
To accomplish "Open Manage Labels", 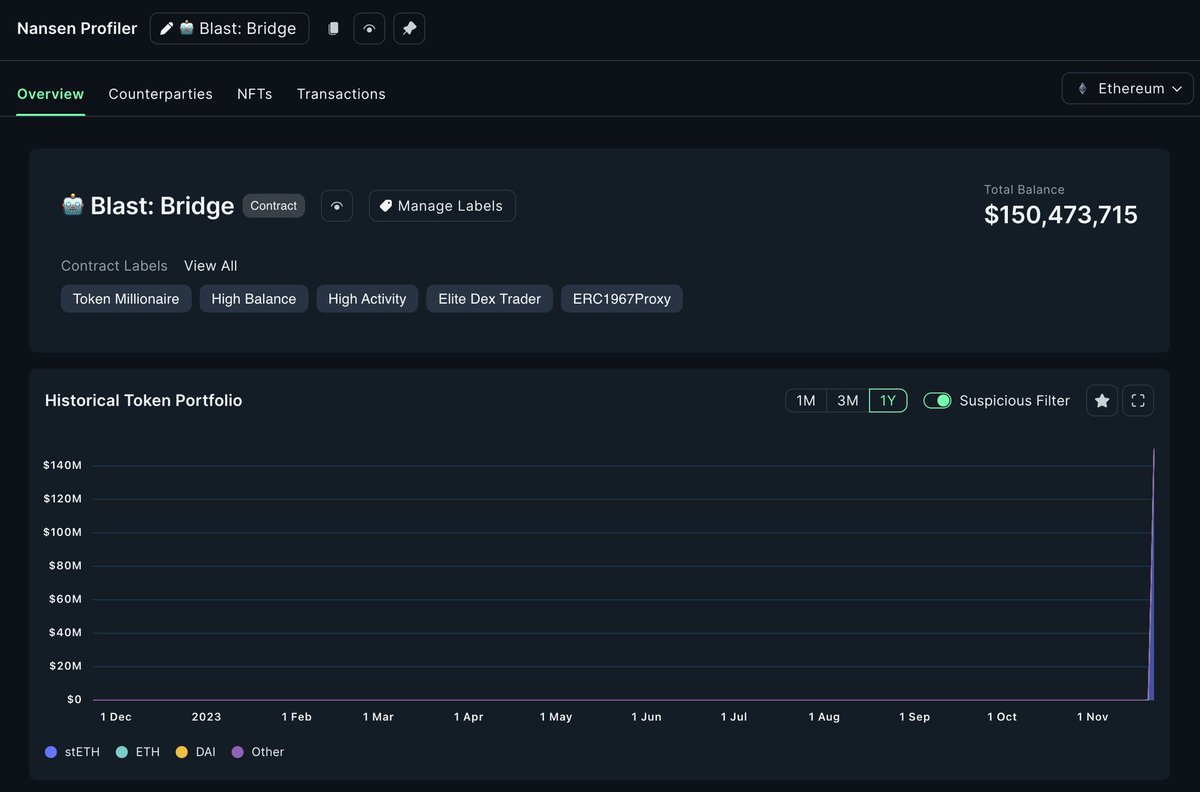I will click(442, 206).
